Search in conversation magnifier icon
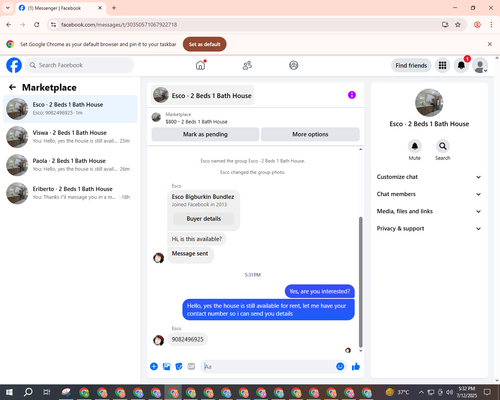The width and height of the screenshot is (500, 400). click(x=443, y=146)
